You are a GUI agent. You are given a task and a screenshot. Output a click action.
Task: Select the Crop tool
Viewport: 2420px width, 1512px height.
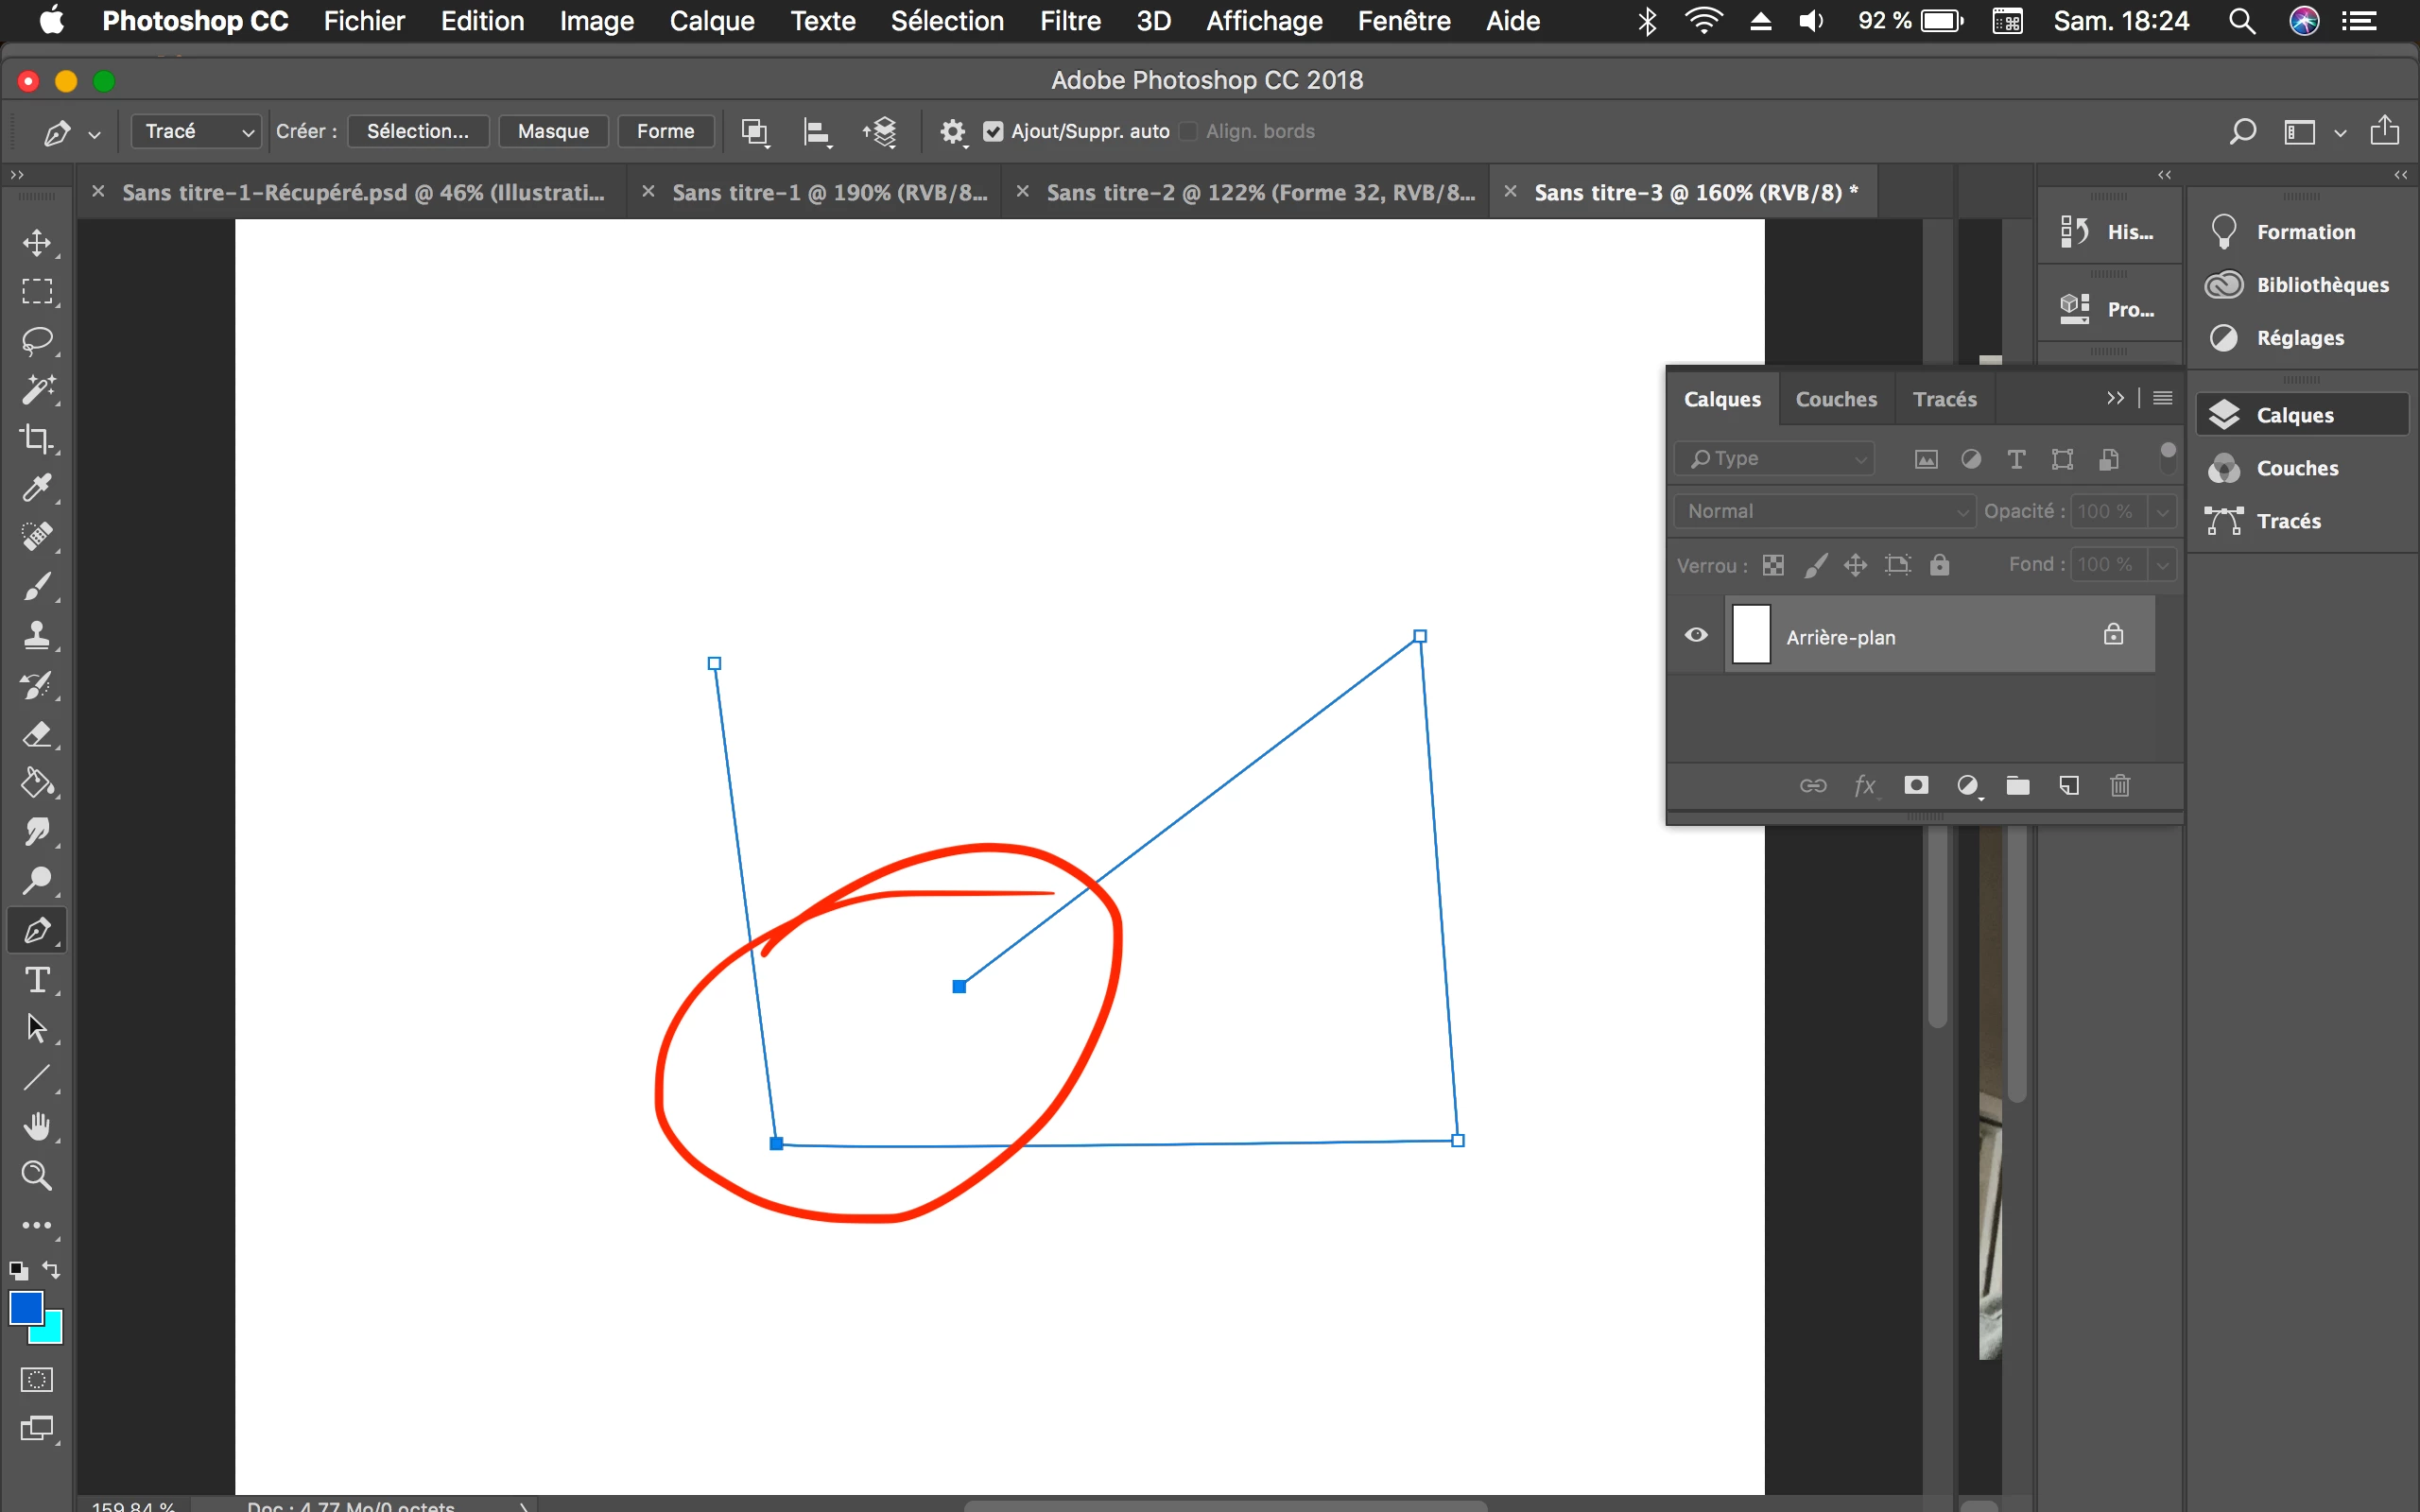[37, 439]
